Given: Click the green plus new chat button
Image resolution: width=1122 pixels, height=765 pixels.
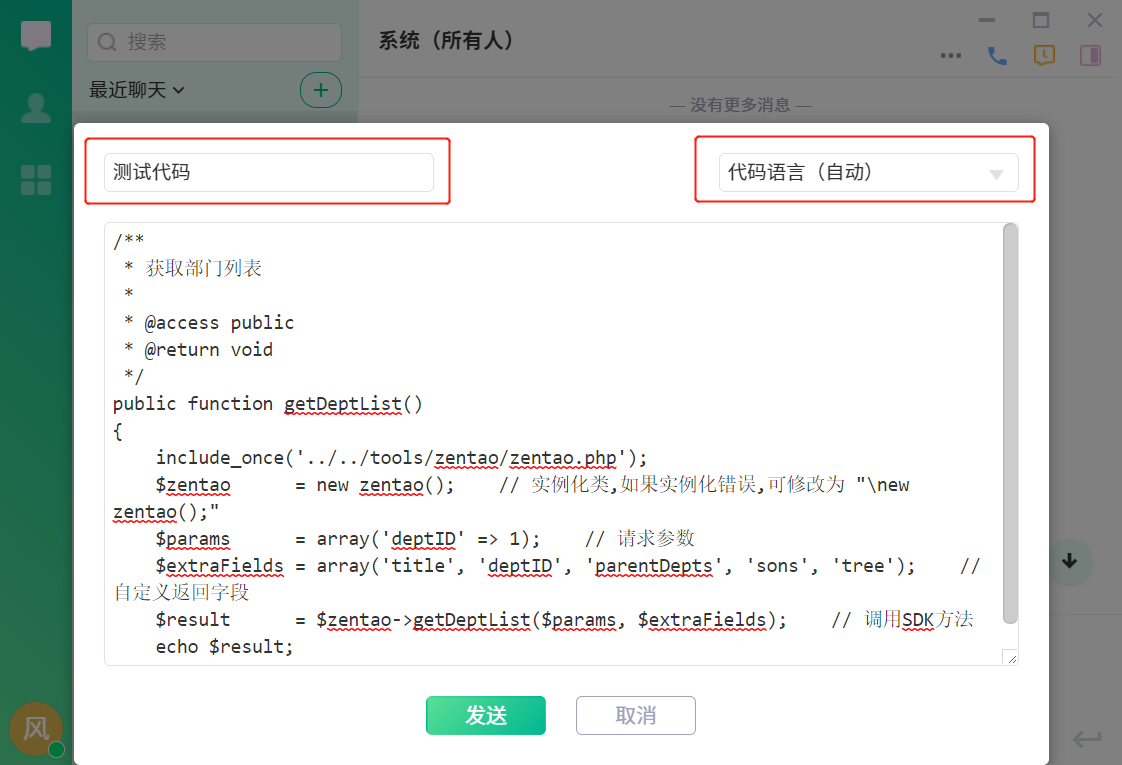Looking at the screenshot, I should (320, 90).
